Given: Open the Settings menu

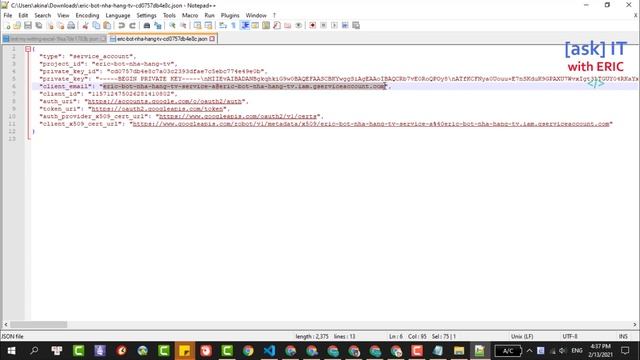Looking at the screenshot, I should 147,16.
